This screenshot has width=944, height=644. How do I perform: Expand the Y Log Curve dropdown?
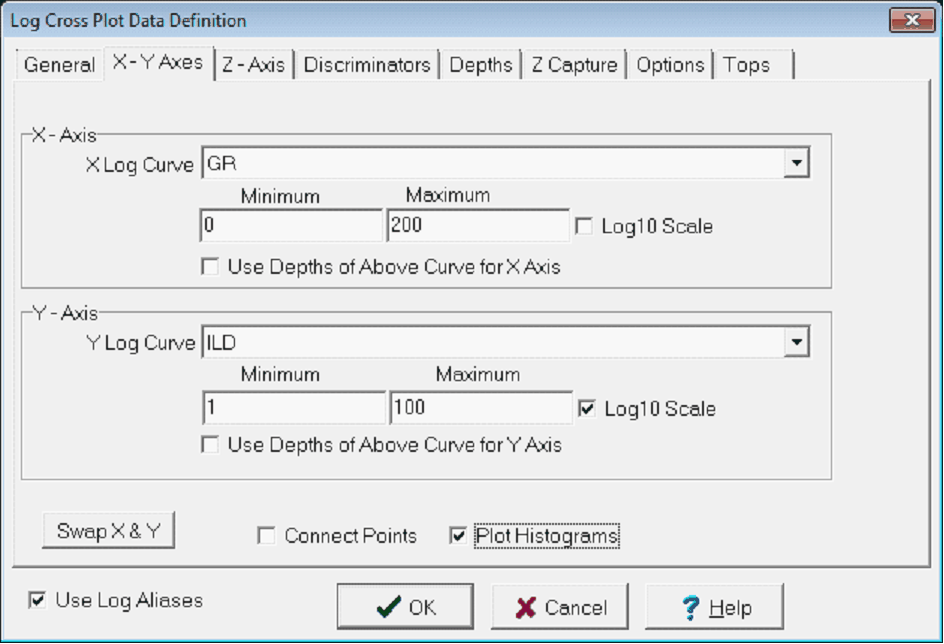tap(796, 343)
